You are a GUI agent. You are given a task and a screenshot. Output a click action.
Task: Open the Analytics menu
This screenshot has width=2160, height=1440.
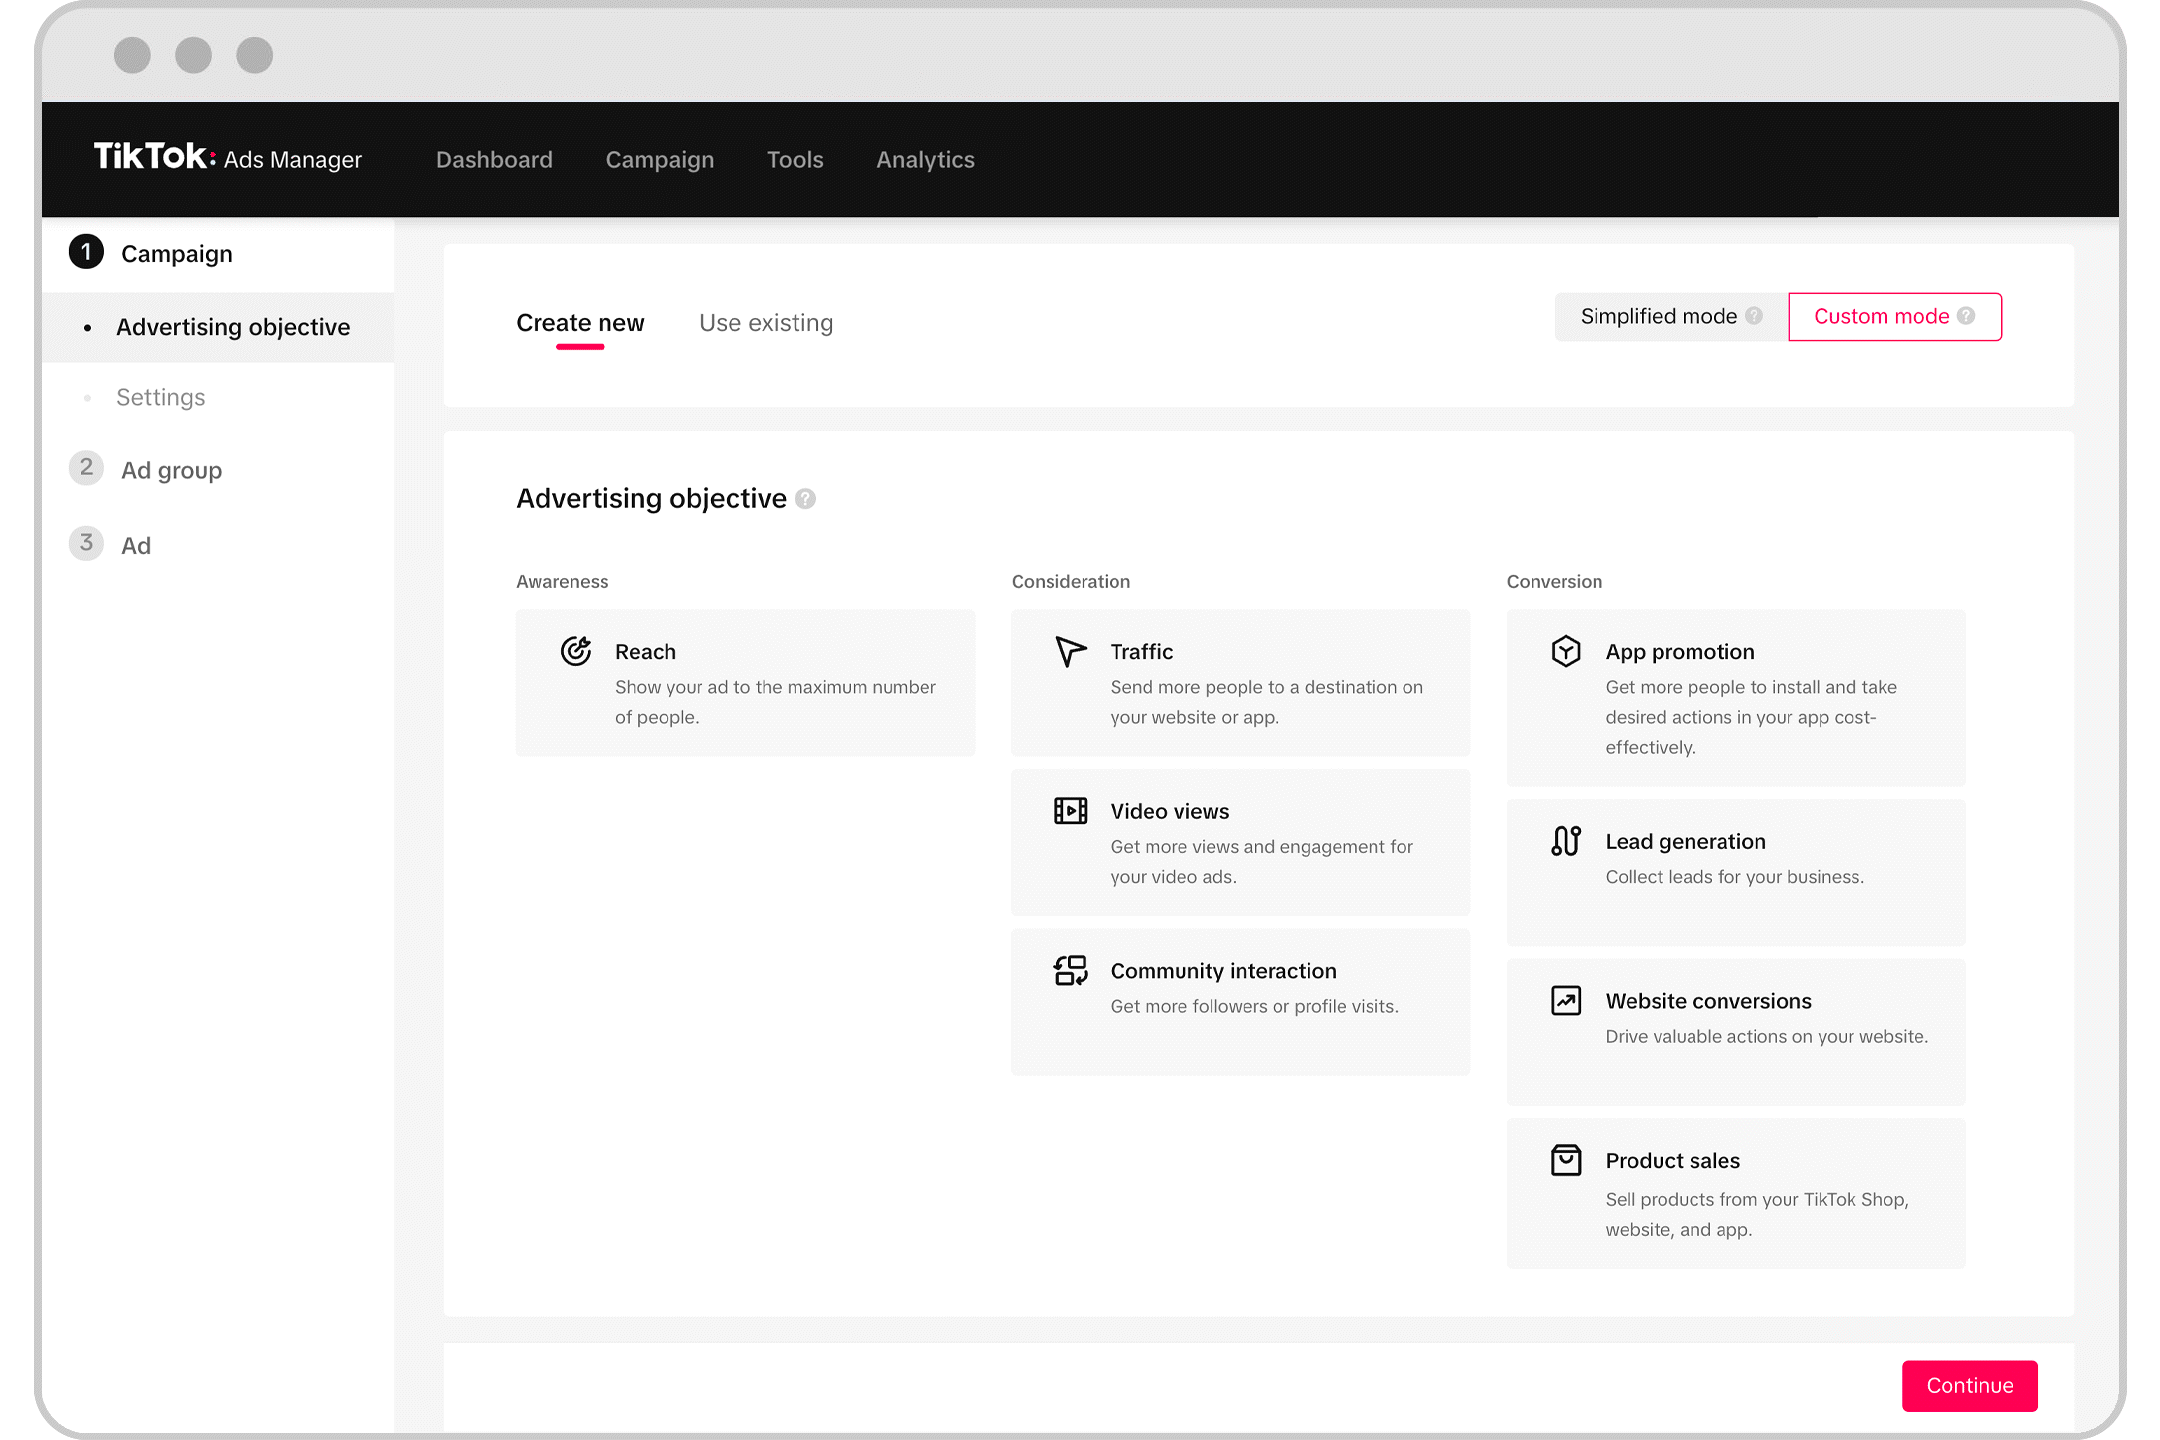[x=925, y=160]
